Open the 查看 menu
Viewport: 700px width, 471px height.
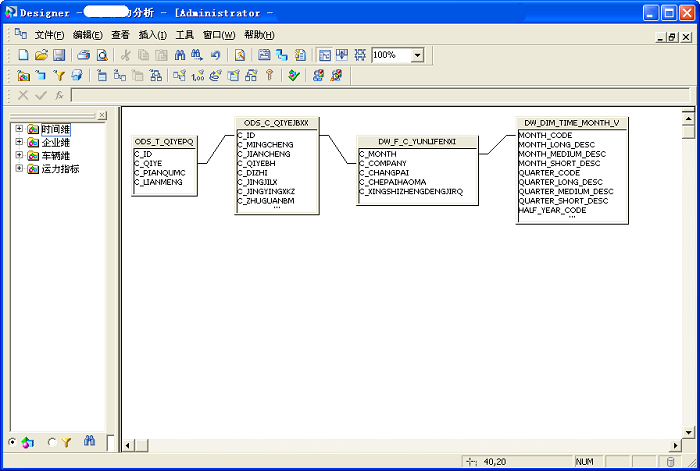(120, 35)
